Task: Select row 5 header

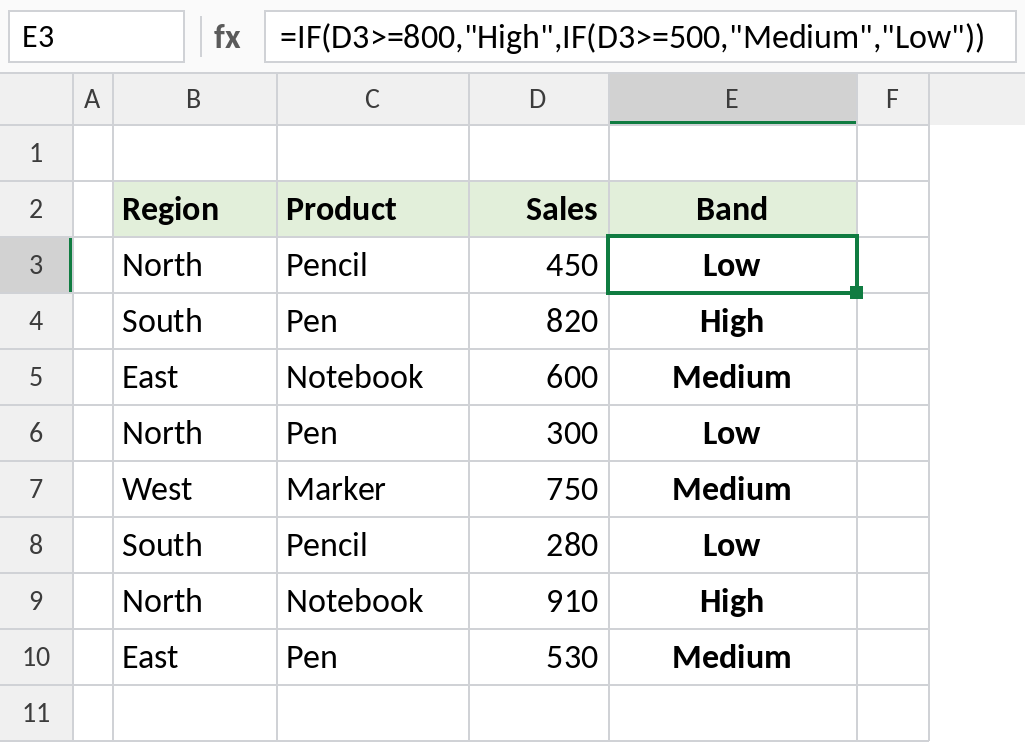Action: [x=36, y=377]
